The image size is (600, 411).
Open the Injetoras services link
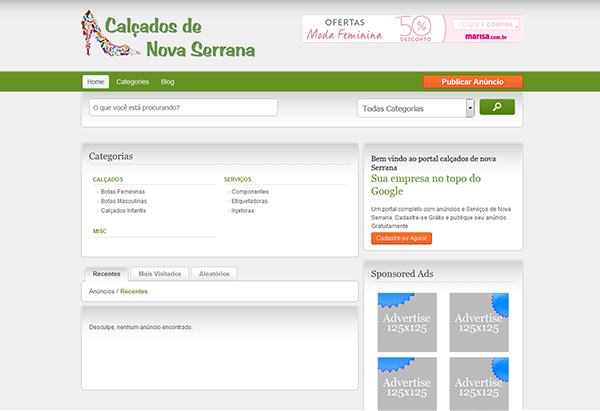pyautogui.click(x=243, y=210)
